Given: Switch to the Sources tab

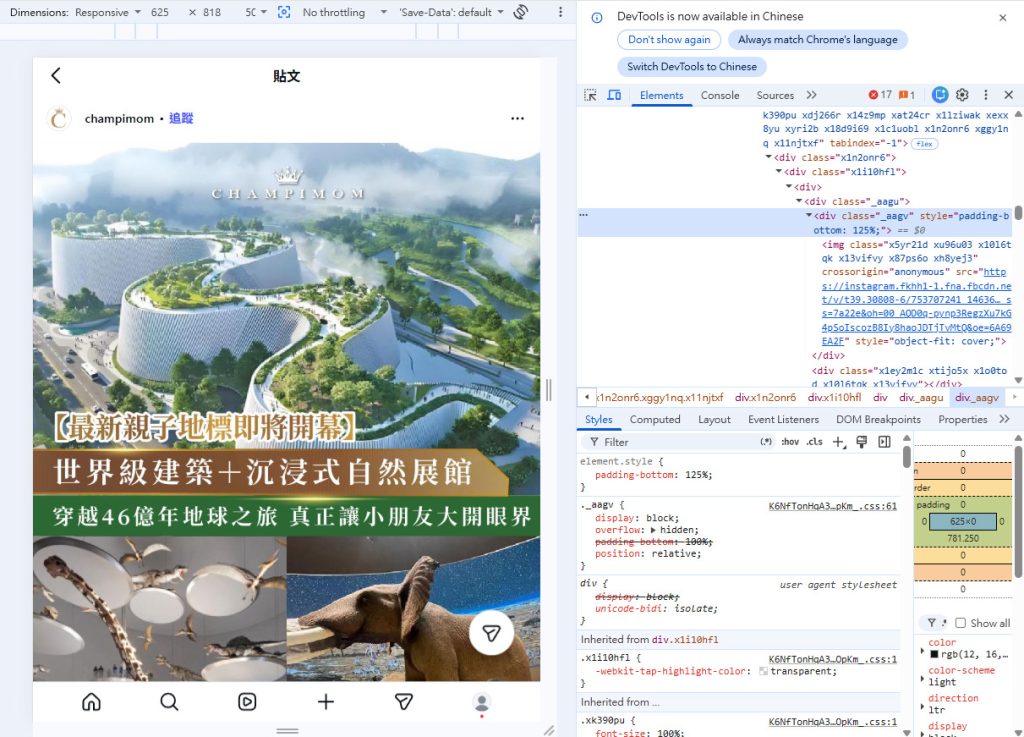Looking at the screenshot, I should click(775, 95).
